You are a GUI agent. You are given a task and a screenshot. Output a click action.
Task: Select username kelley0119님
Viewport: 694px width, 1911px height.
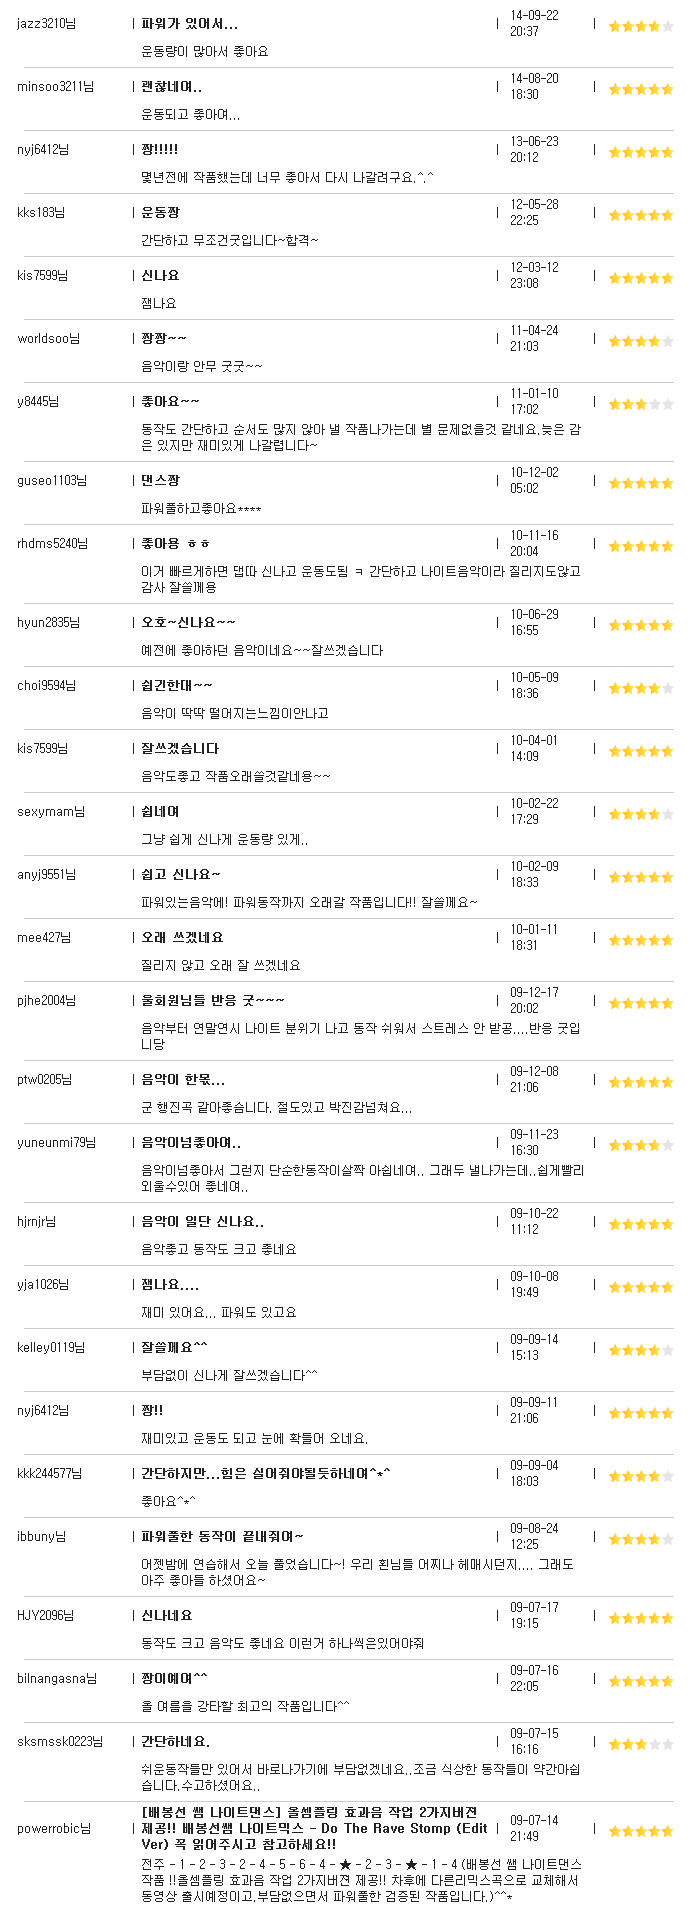(52, 1347)
